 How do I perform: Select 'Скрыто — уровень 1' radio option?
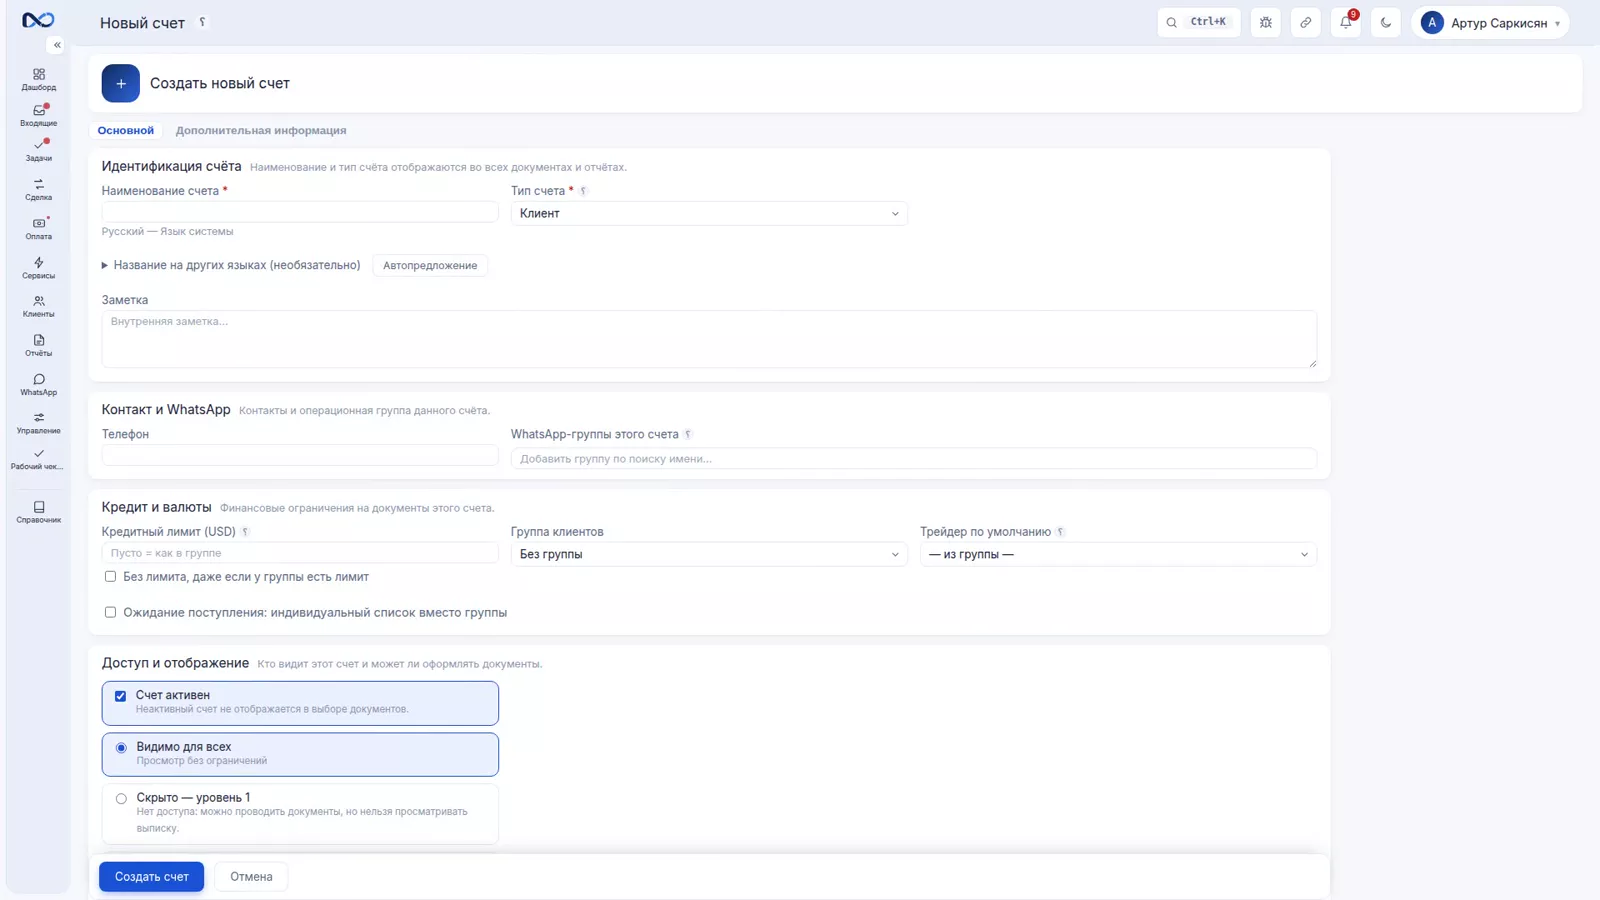click(x=121, y=799)
